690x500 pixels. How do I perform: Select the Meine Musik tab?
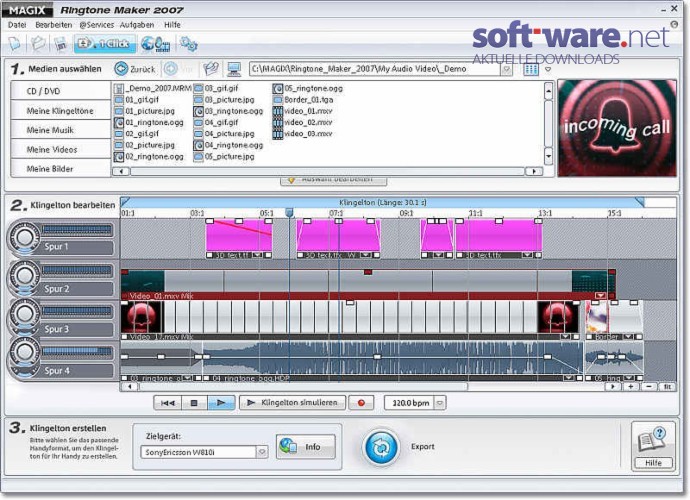pos(61,130)
